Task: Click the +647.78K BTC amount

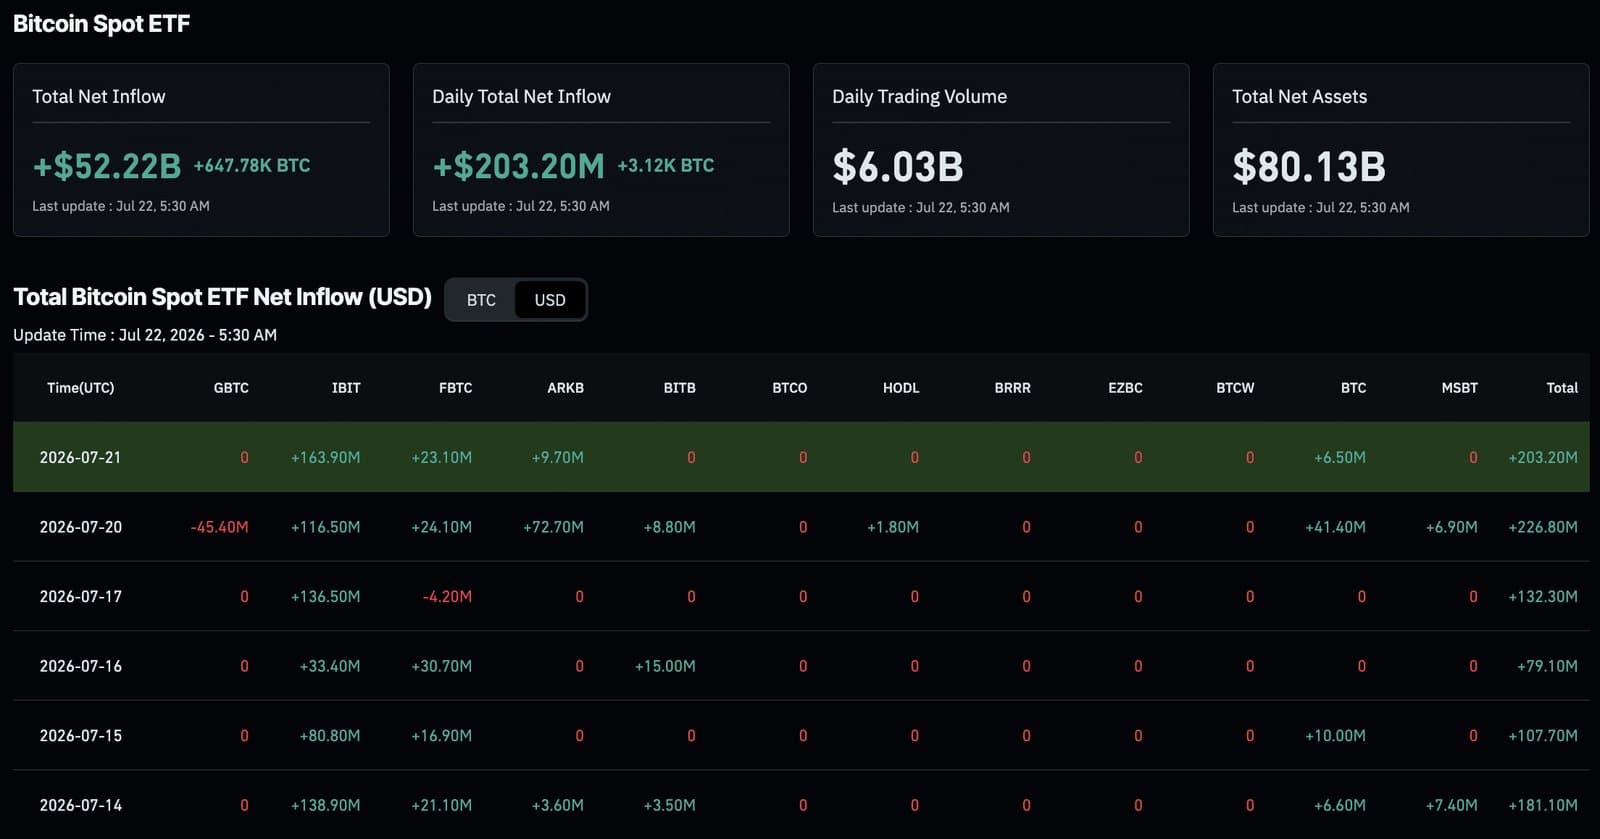Action: pyautogui.click(x=252, y=166)
